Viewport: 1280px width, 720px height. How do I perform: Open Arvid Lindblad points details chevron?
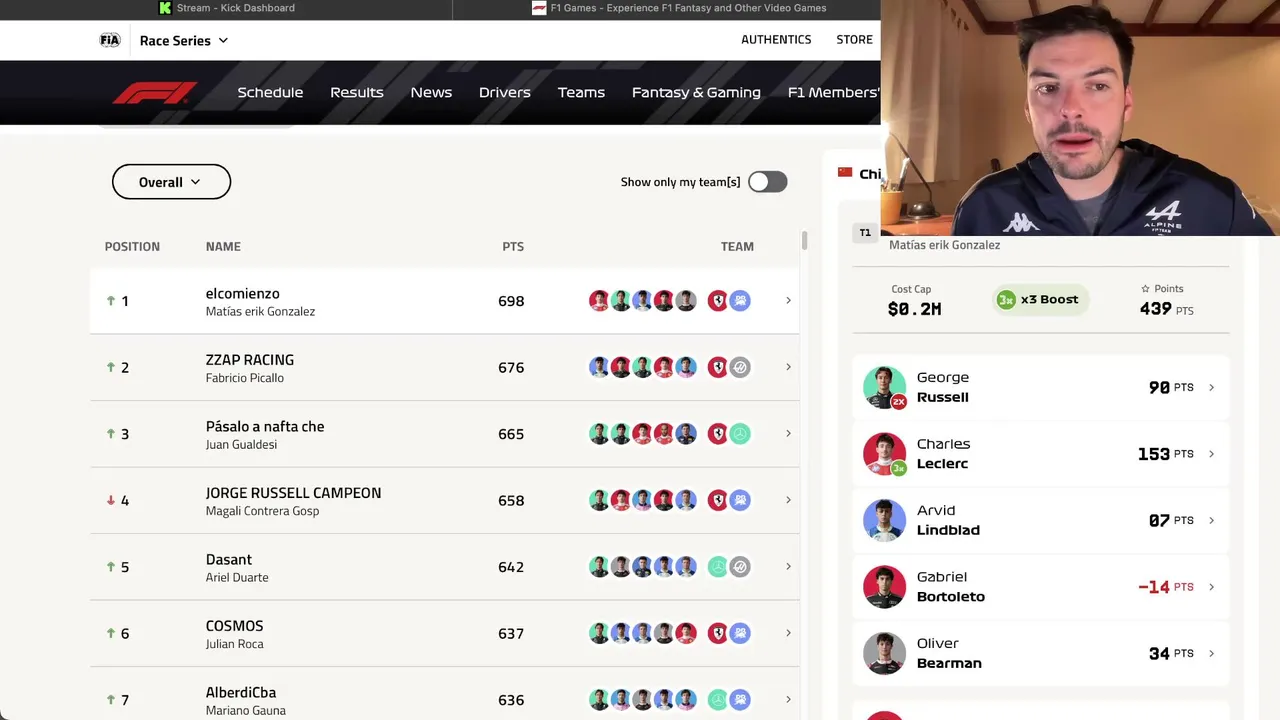(x=1211, y=520)
